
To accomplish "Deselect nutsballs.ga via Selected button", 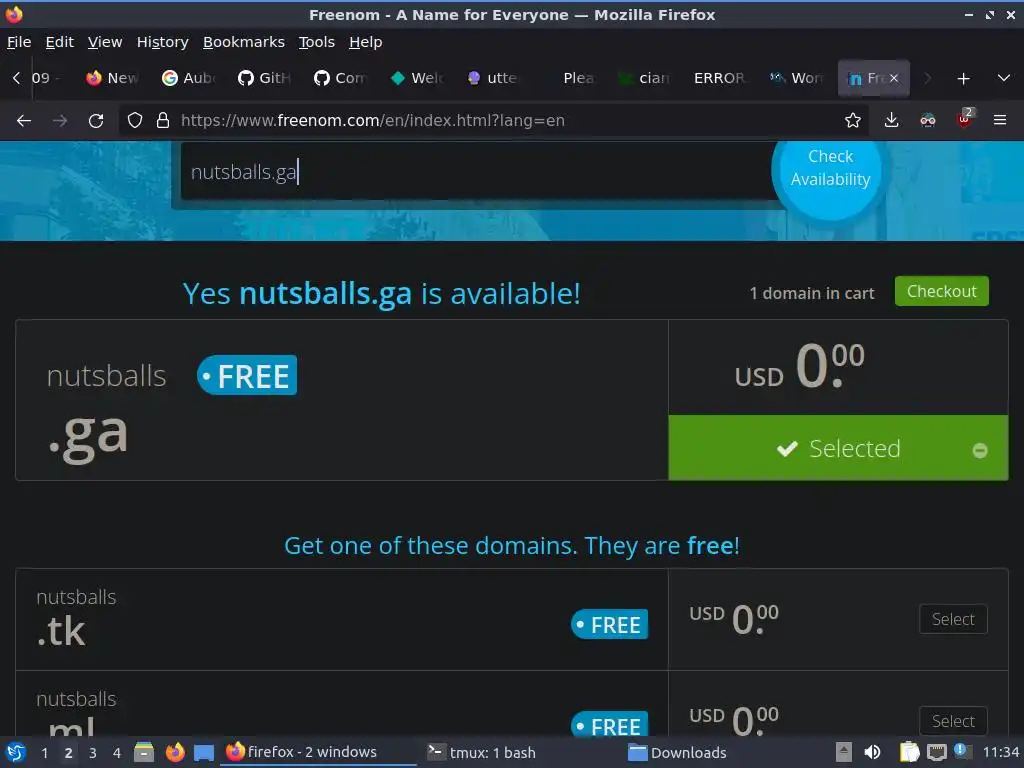I will [x=838, y=448].
